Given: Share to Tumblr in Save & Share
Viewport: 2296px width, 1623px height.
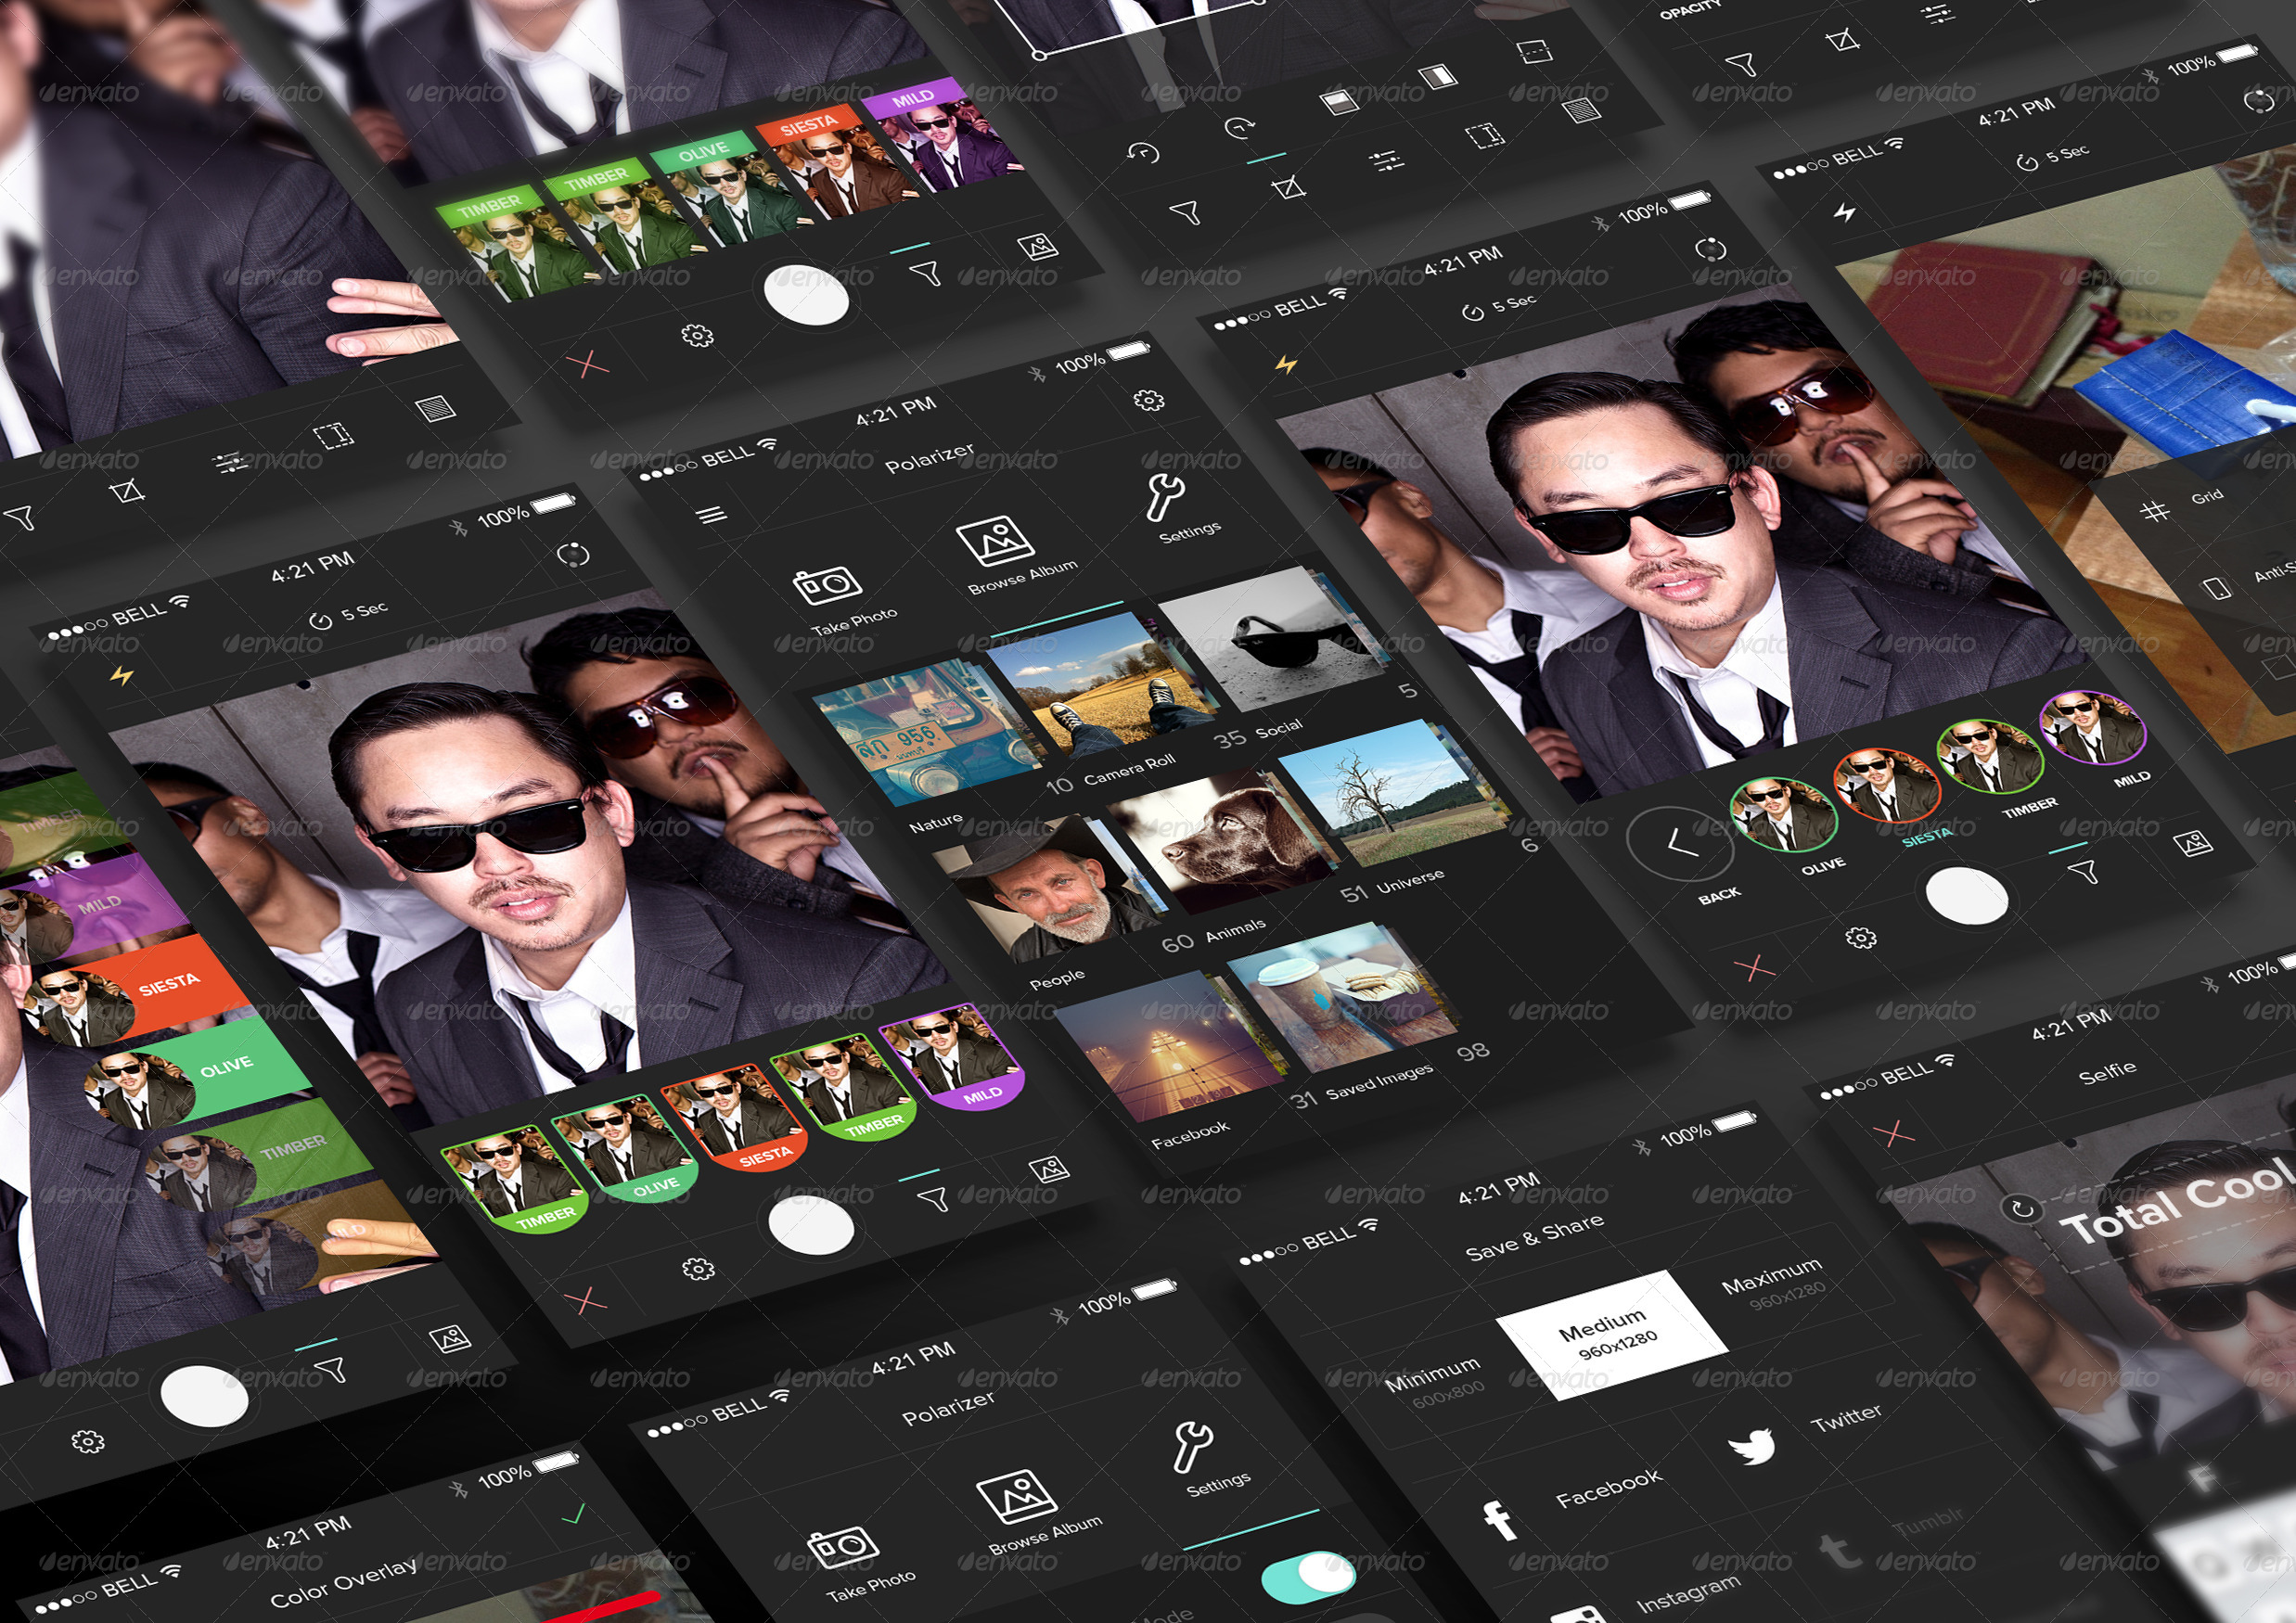Looking at the screenshot, I should point(1894,1537).
